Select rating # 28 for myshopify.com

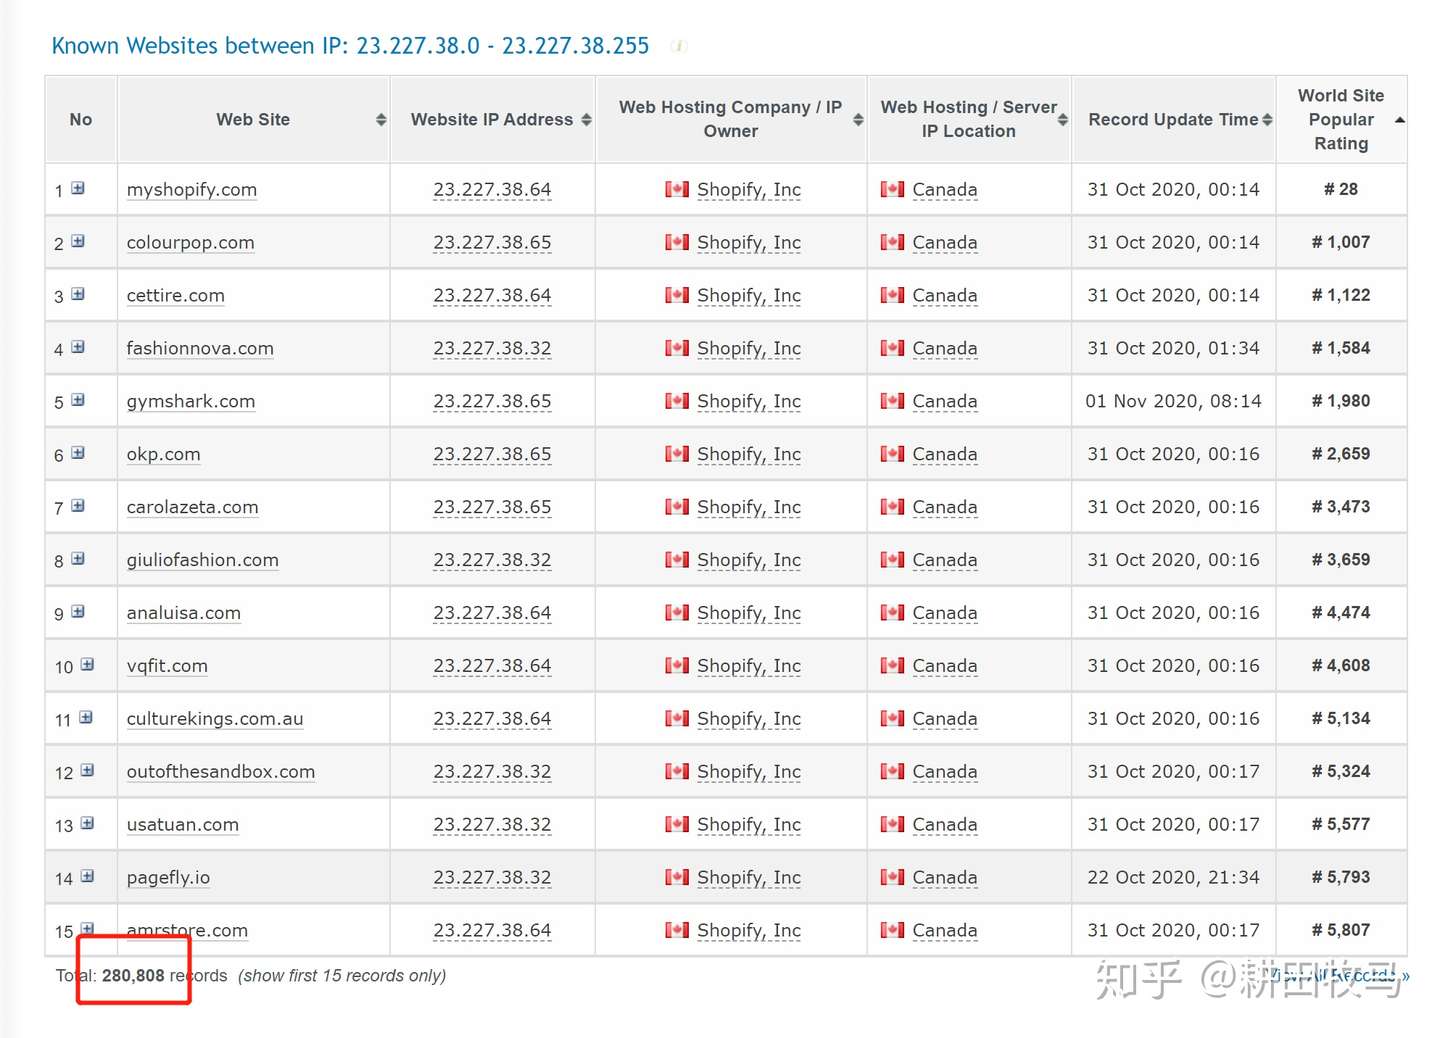tap(1341, 189)
